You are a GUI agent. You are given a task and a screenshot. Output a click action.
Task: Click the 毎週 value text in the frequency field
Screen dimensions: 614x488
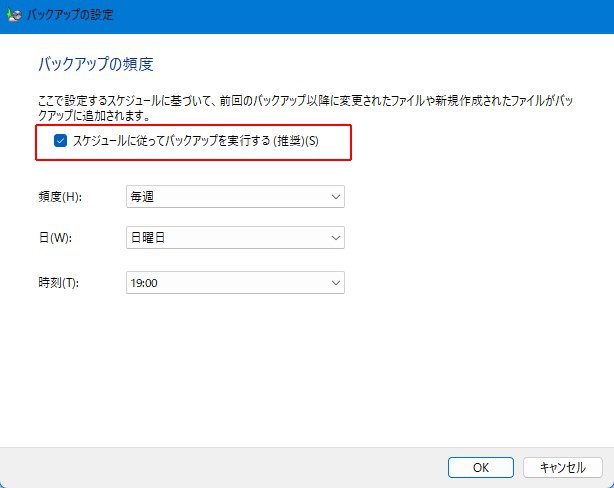(x=142, y=197)
